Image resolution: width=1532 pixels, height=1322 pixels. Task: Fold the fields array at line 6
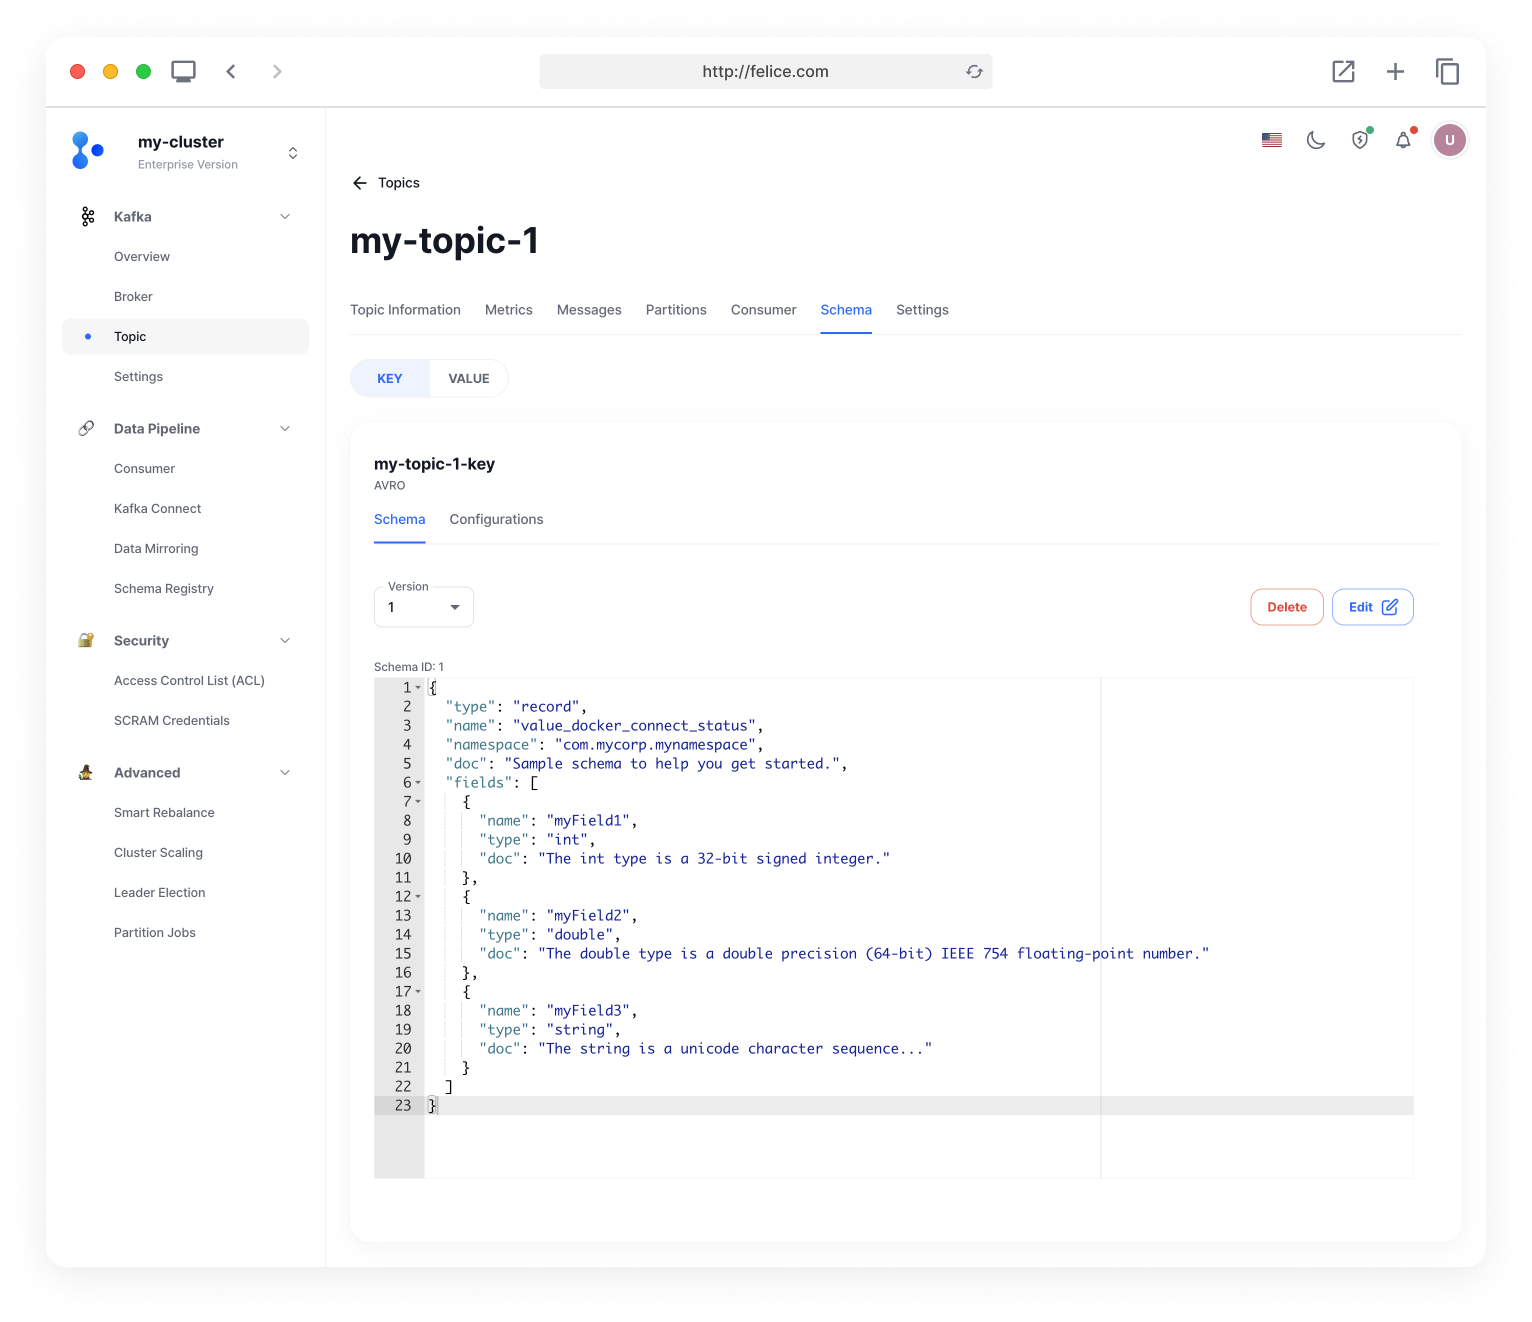pyautogui.click(x=418, y=783)
